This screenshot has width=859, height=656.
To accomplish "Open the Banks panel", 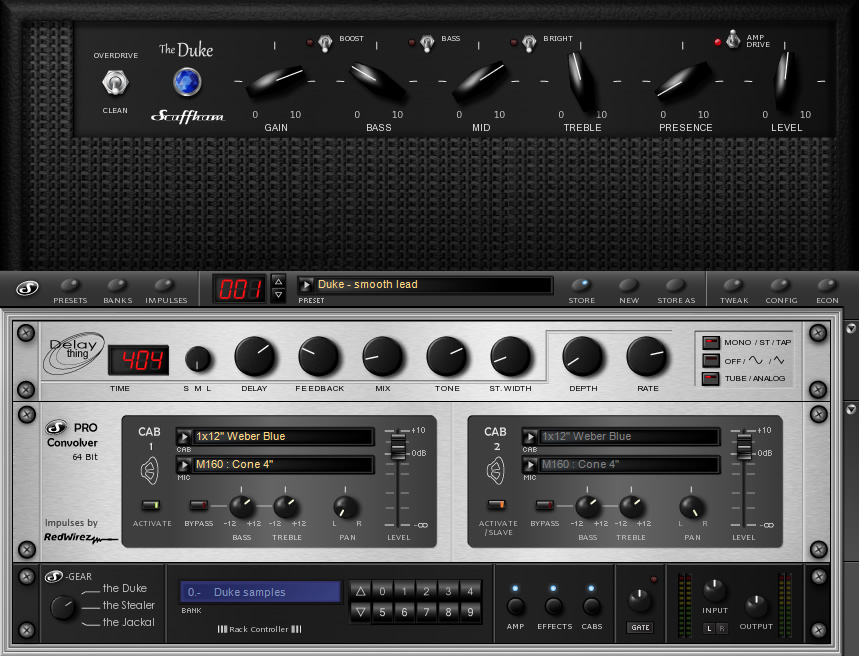I will pos(117,285).
